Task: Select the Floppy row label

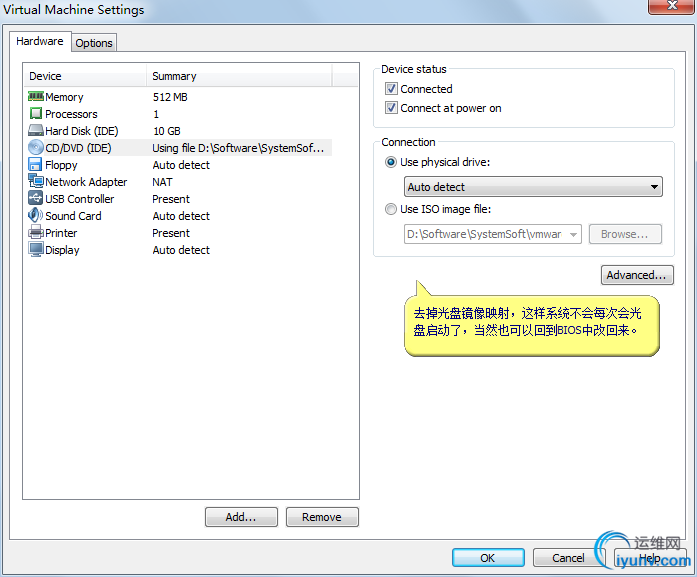Action: click(x=61, y=165)
